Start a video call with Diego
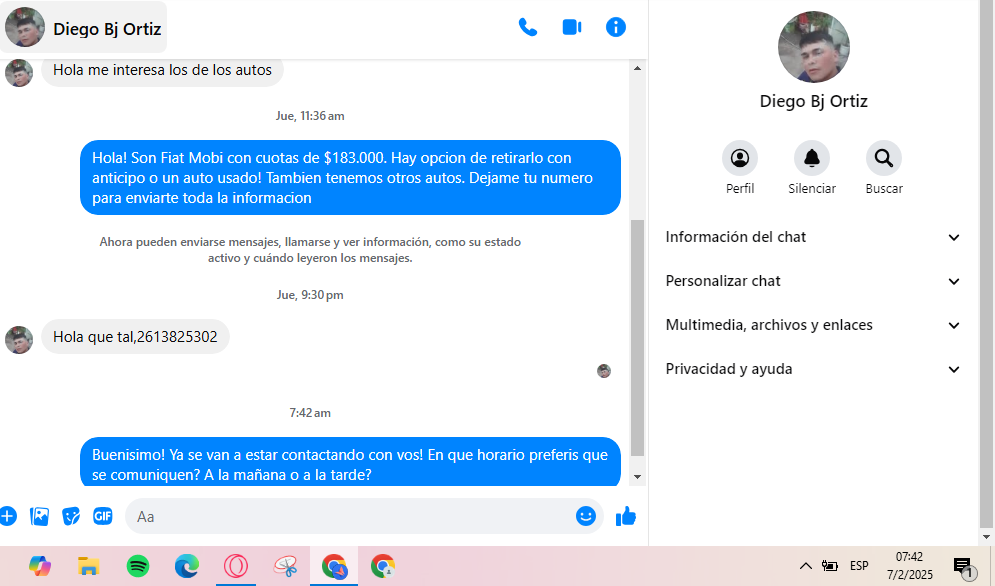 [x=572, y=27]
